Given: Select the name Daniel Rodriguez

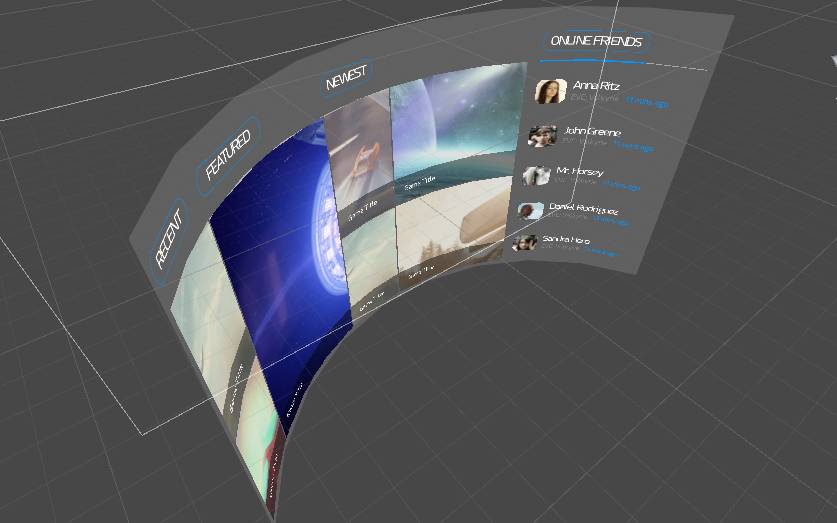Looking at the screenshot, I should (583, 208).
